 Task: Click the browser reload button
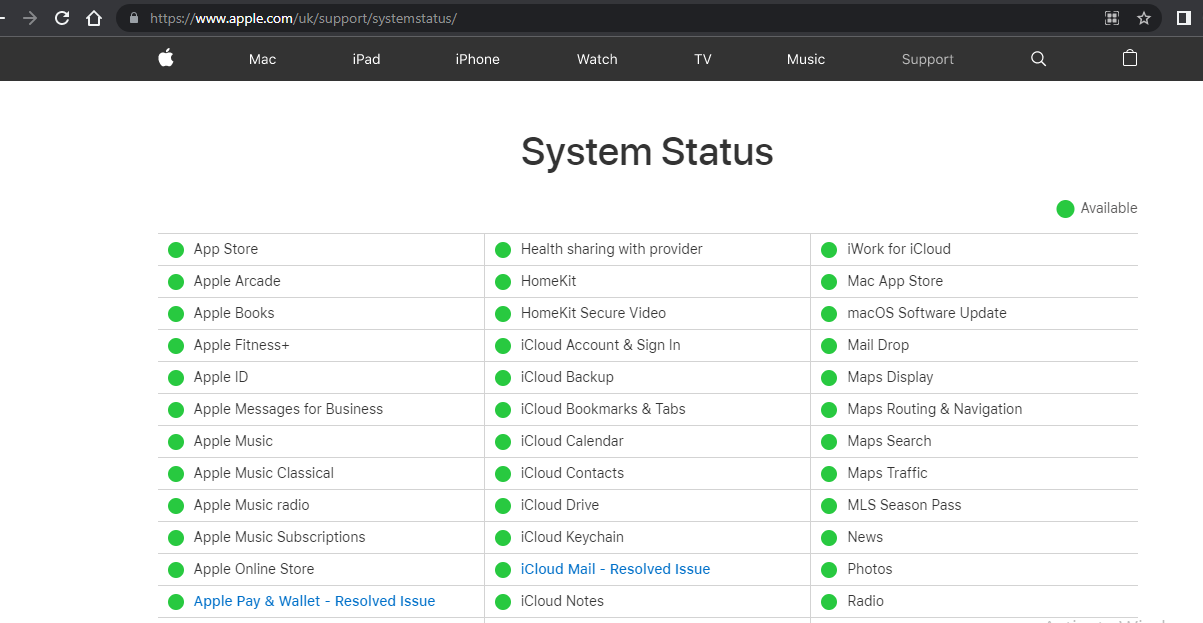point(62,18)
